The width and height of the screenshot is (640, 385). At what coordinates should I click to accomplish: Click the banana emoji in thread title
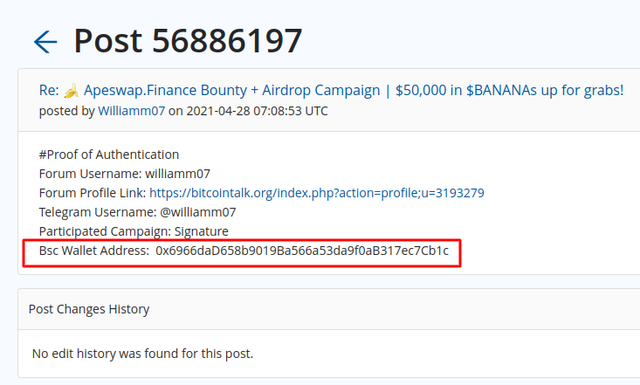click(71, 90)
